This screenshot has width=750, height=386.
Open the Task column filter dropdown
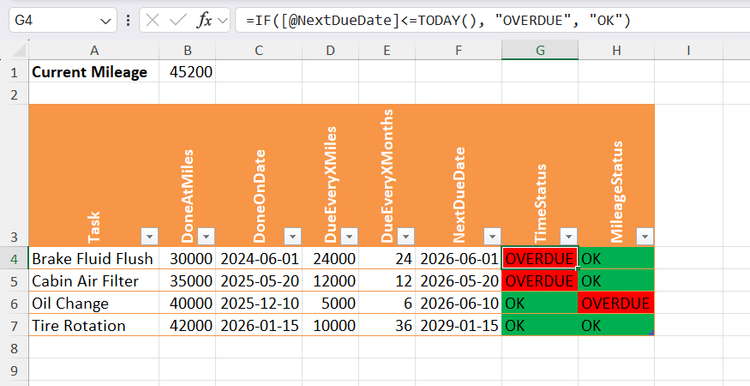150,236
